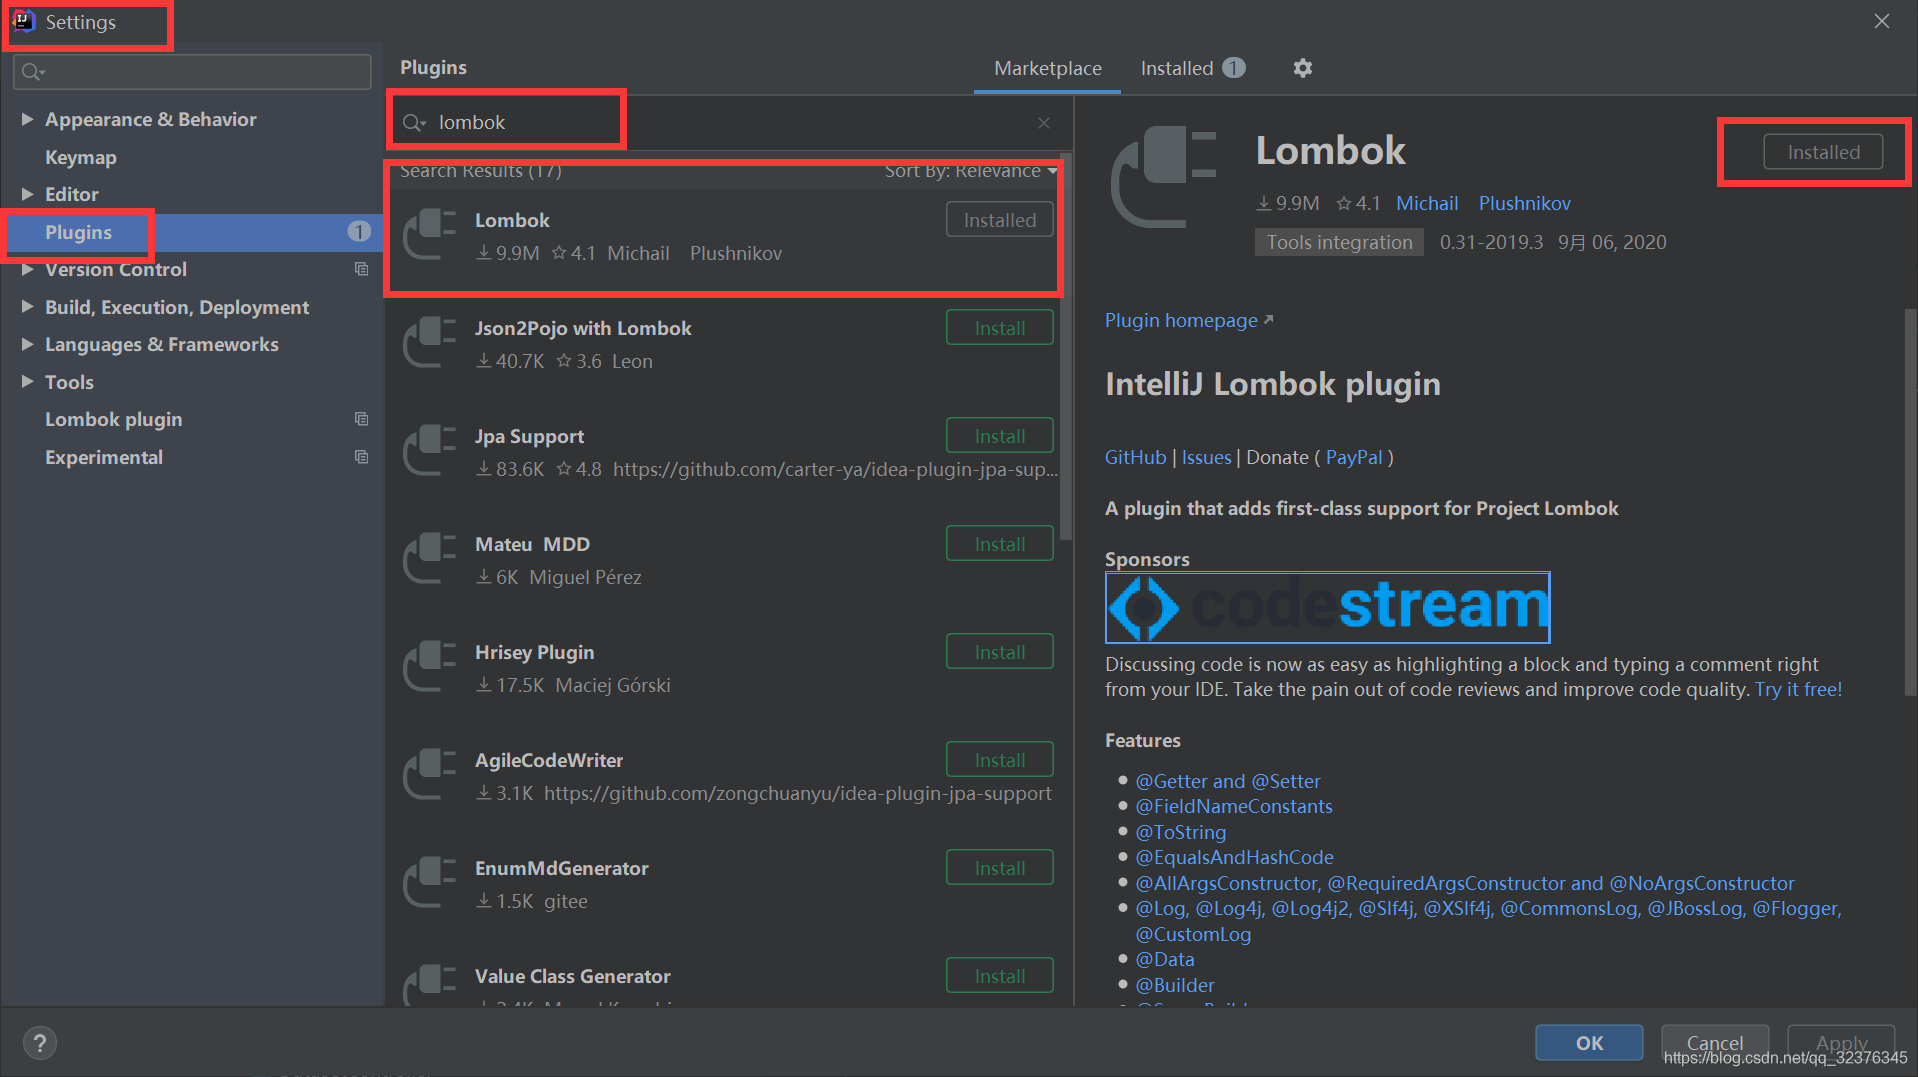
Task: Open the @ToString feature link
Action: pos(1180,832)
